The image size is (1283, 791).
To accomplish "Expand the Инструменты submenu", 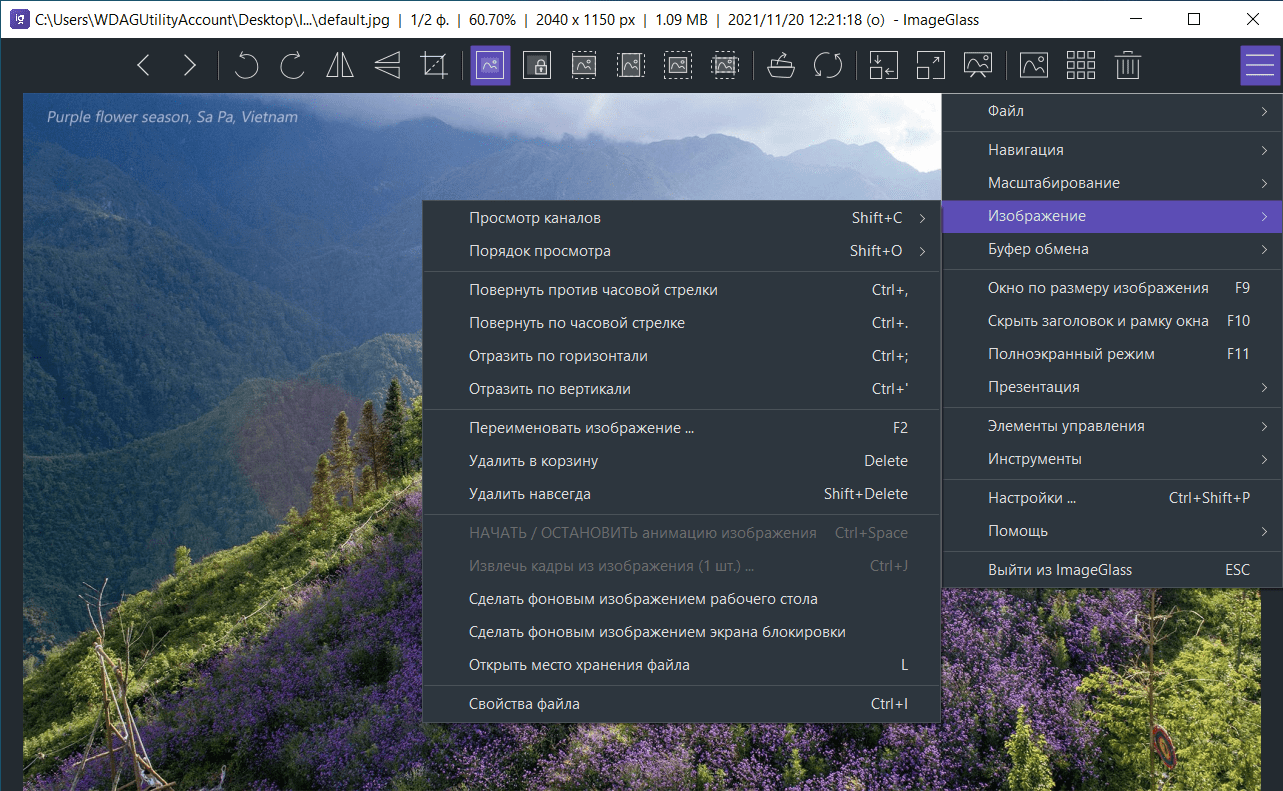I will (x=1112, y=459).
